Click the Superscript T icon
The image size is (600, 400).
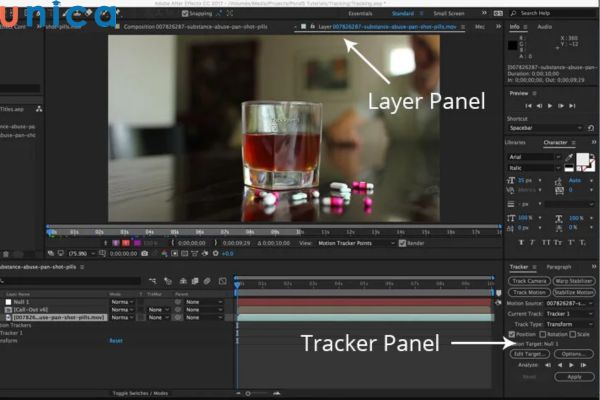(x=571, y=243)
